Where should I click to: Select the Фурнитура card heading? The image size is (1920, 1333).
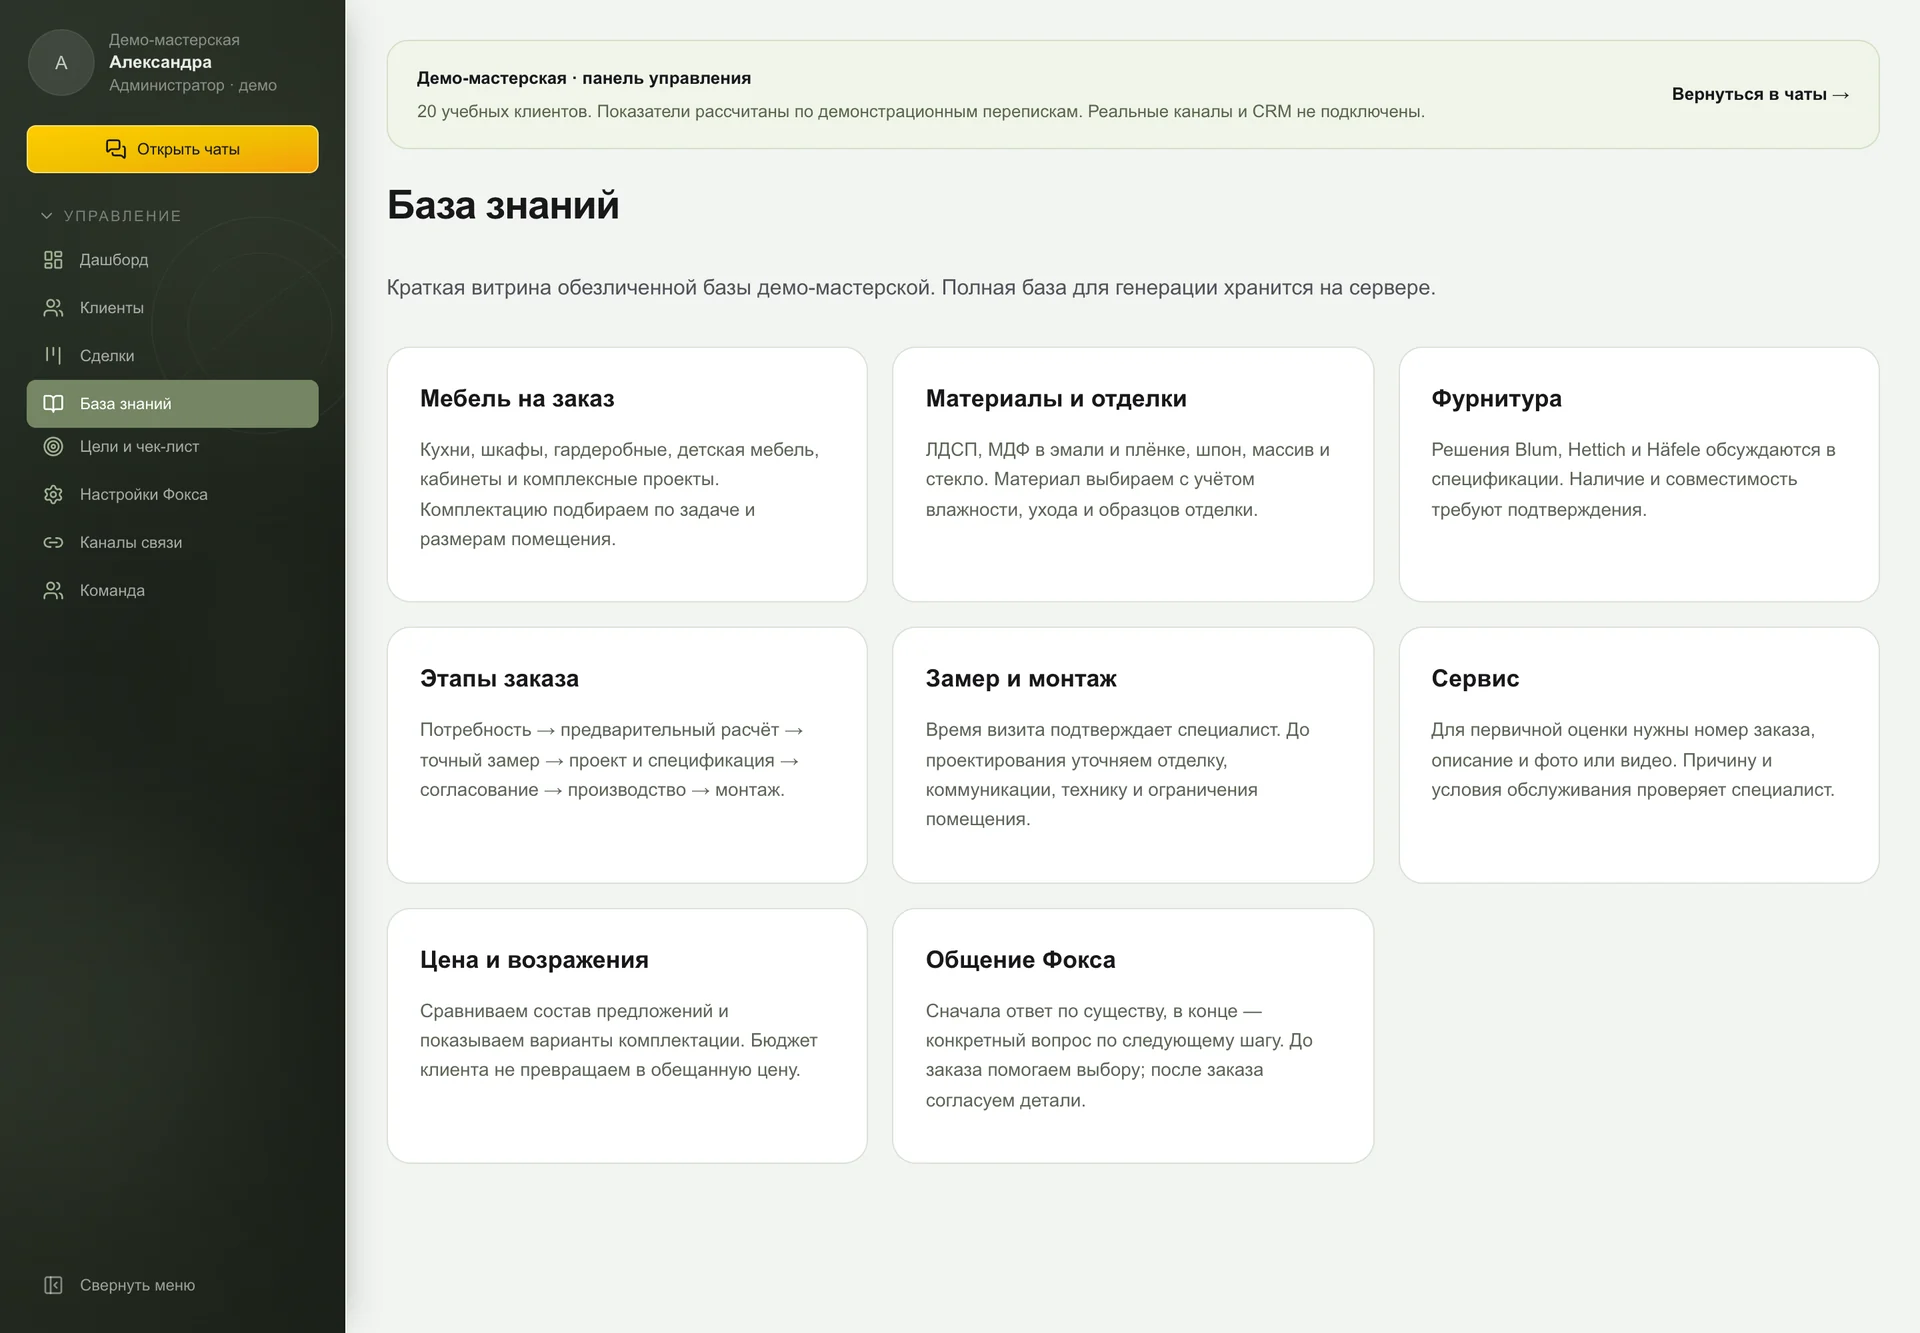coord(1496,399)
